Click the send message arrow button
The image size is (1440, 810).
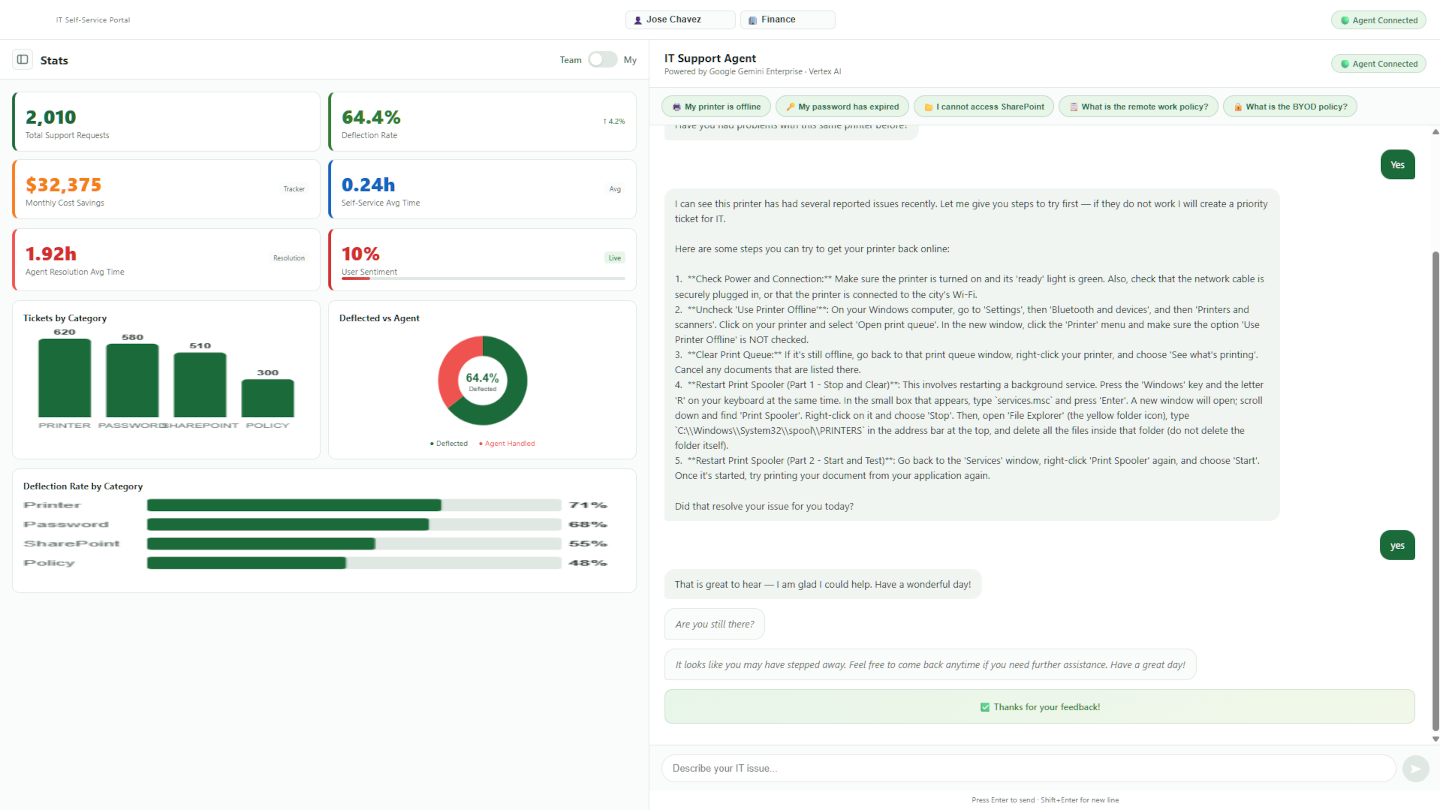(1415, 768)
